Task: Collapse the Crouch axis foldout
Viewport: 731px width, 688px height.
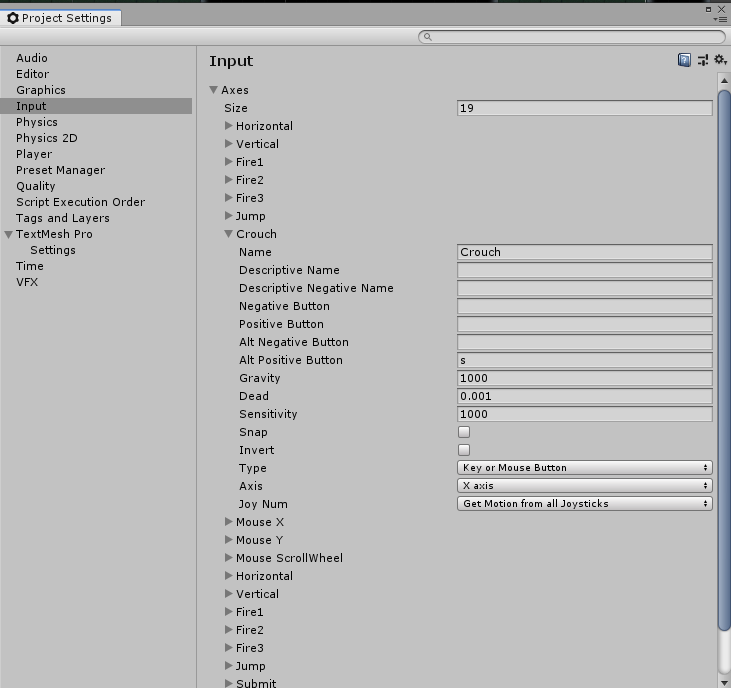Action: [x=228, y=234]
